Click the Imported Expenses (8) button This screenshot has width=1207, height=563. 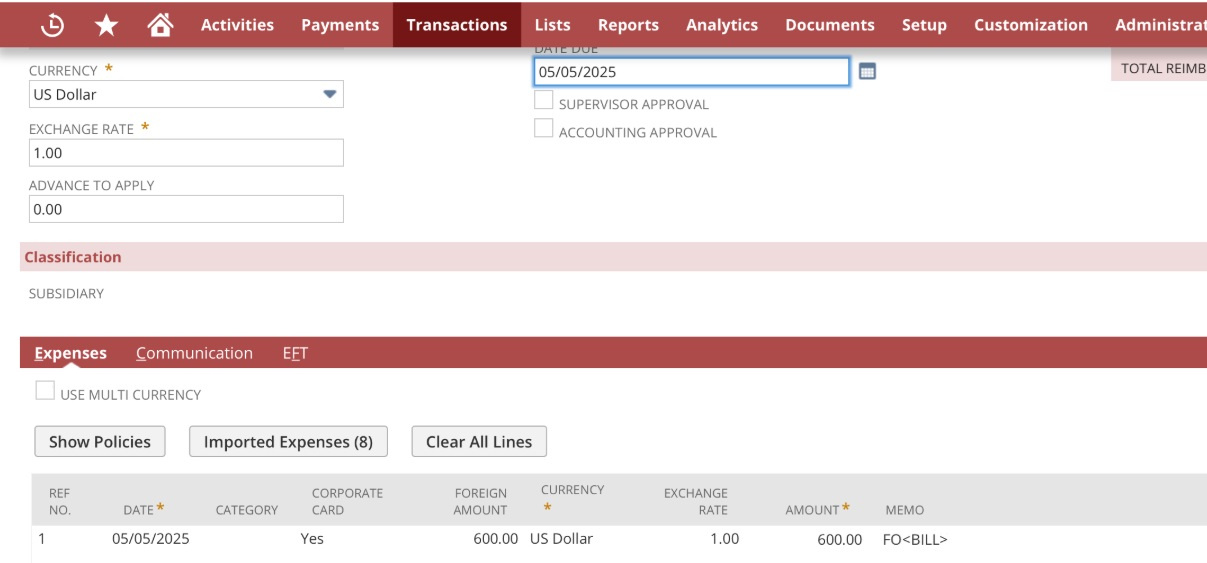(x=288, y=442)
